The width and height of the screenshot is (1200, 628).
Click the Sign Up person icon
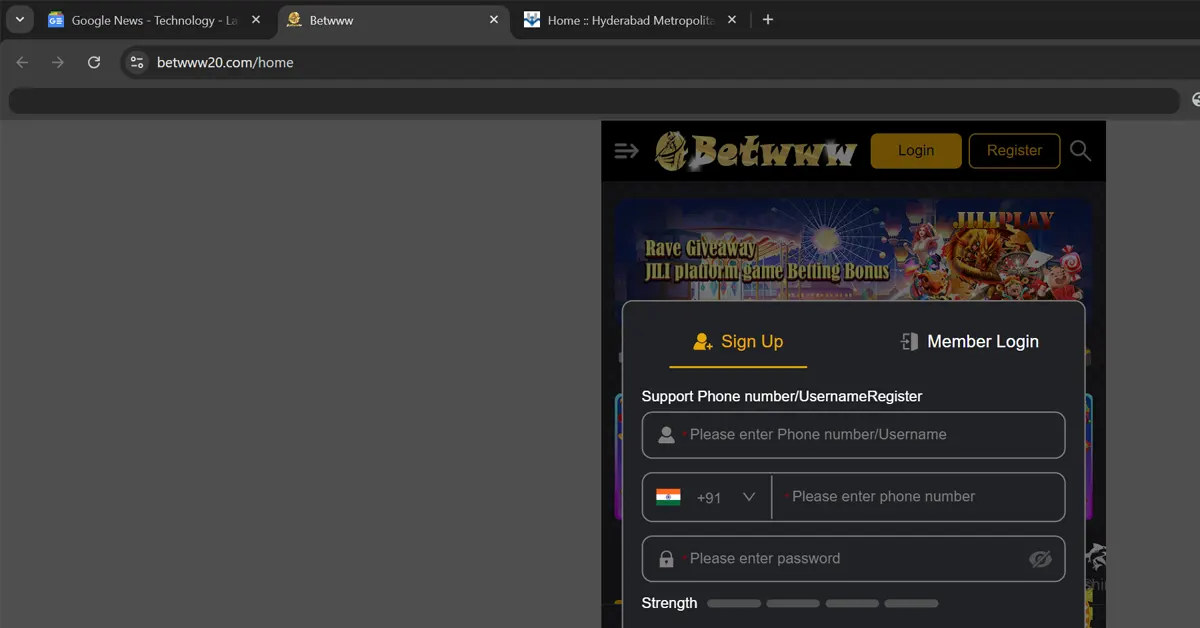tap(703, 342)
